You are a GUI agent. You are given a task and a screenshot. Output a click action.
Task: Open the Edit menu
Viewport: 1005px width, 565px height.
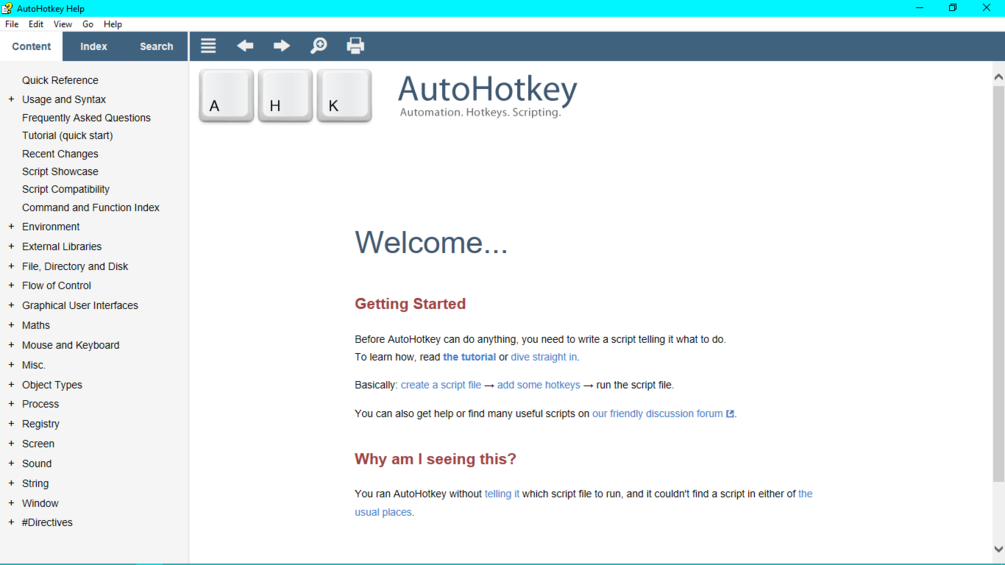tap(36, 24)
